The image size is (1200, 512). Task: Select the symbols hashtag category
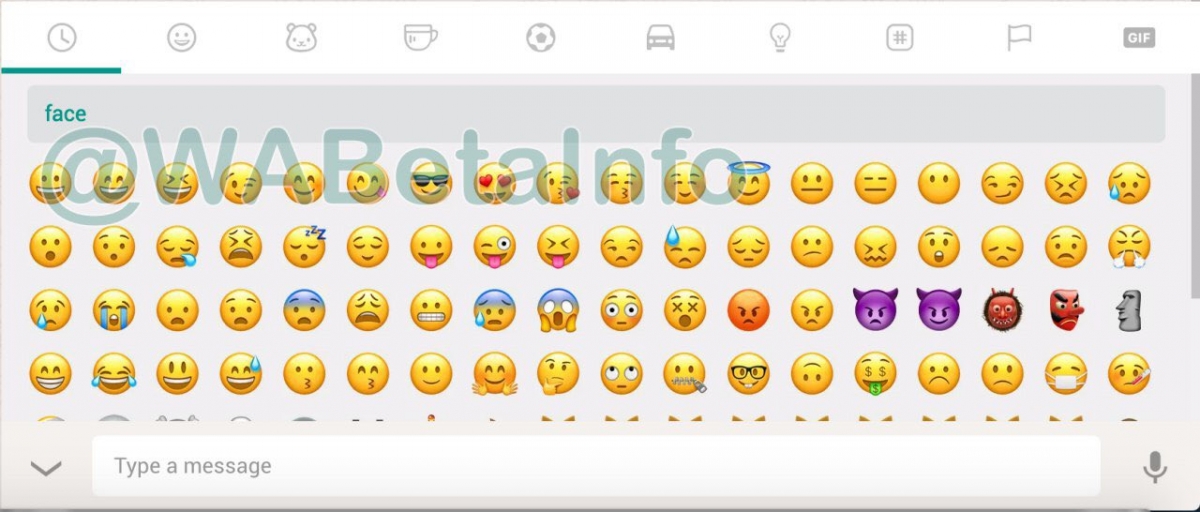900,38
